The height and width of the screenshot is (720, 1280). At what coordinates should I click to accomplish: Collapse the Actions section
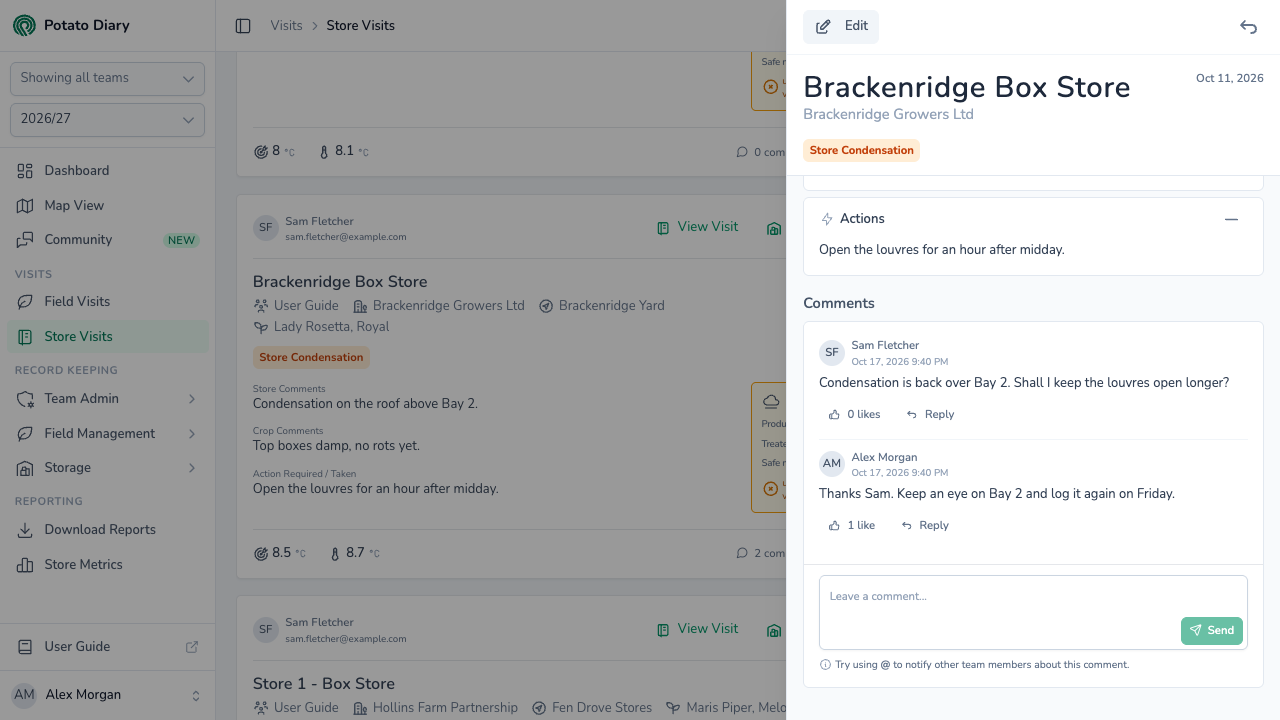pos(1231,219)
